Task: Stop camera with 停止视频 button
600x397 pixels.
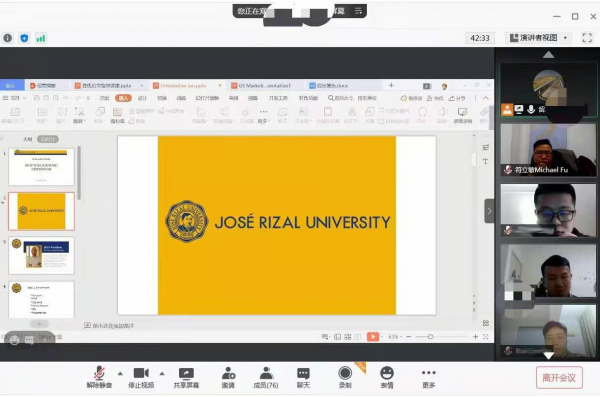Action: coord(141,377)
